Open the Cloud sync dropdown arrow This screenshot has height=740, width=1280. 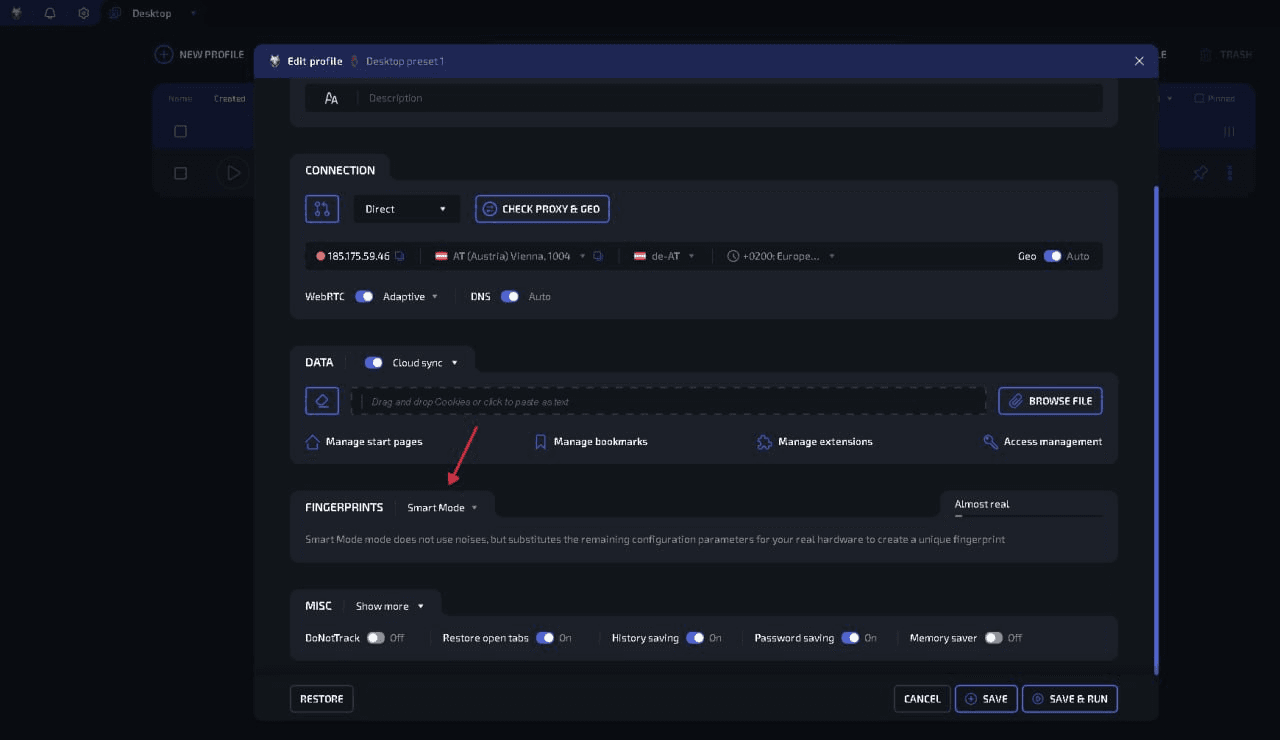[454, 362]
